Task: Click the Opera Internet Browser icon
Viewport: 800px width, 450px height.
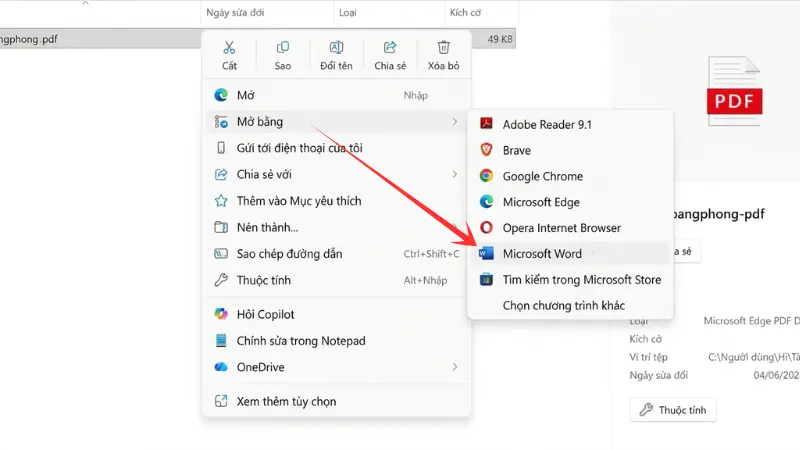Action: point(486,227)
